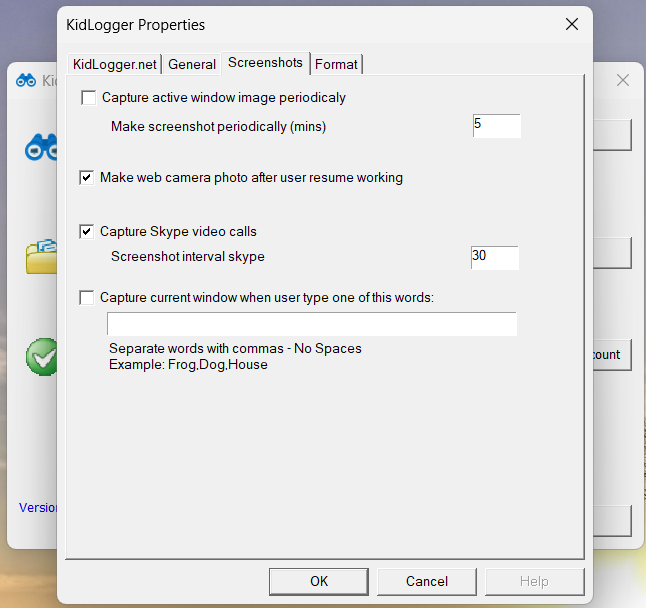The width and height of the screenshot is (646, 608).
Task: Switch to the KidLogger.net tab
Action: click(x=115, y=65)
